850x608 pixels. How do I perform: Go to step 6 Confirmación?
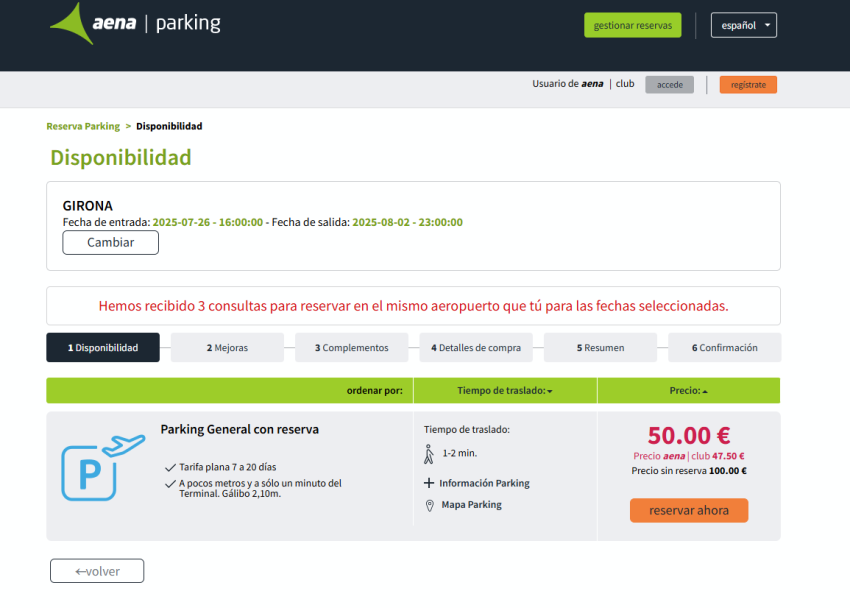pos(725,347)
